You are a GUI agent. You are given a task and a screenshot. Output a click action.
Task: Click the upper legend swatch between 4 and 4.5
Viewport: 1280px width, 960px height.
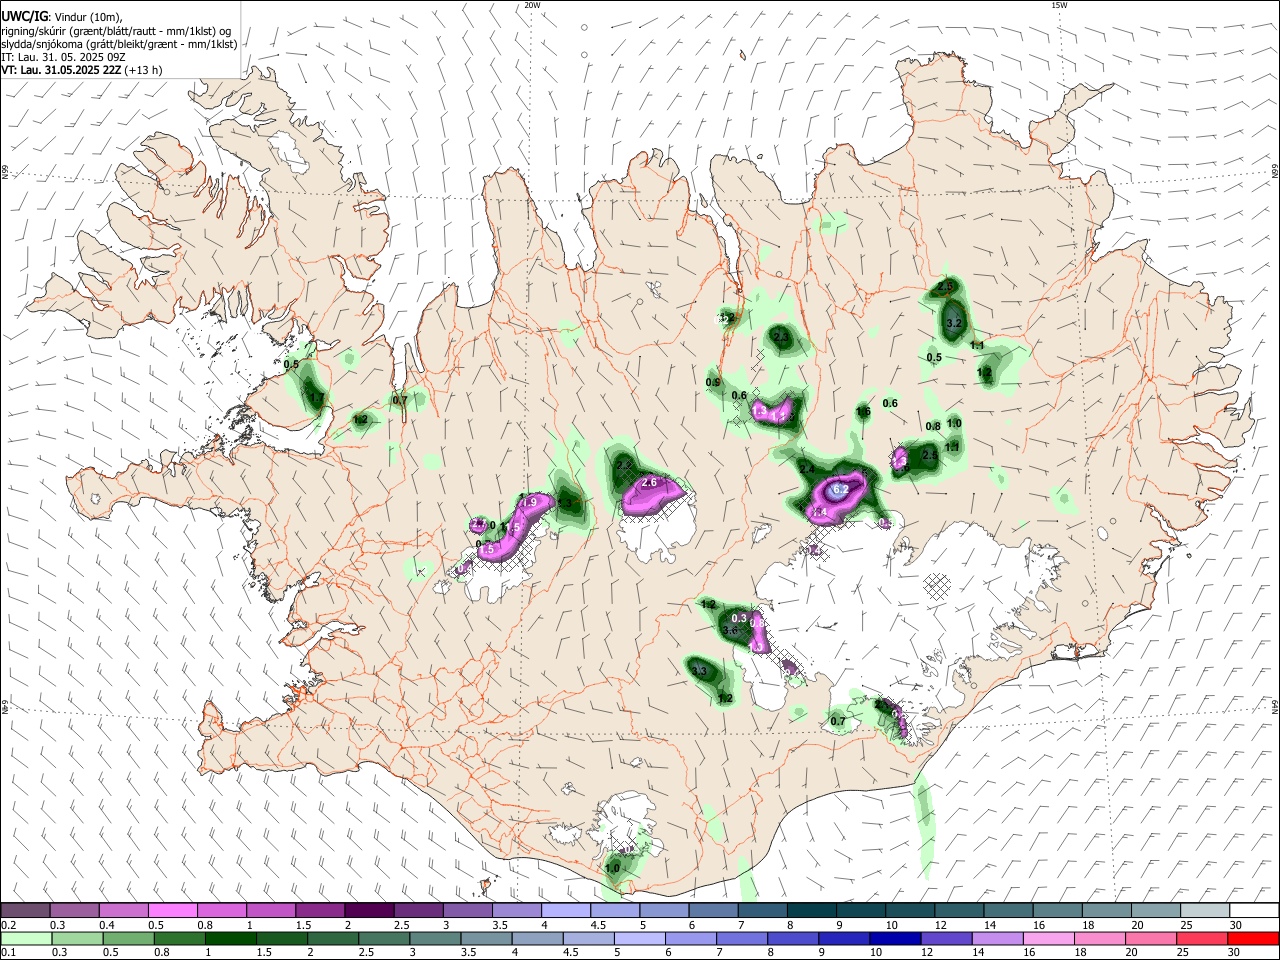pos(566,911)
